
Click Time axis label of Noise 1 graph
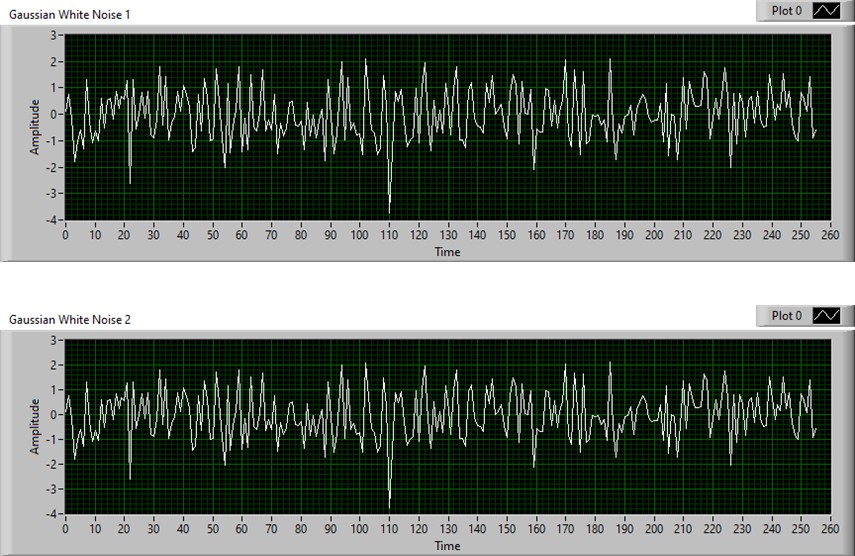(448, 252)
